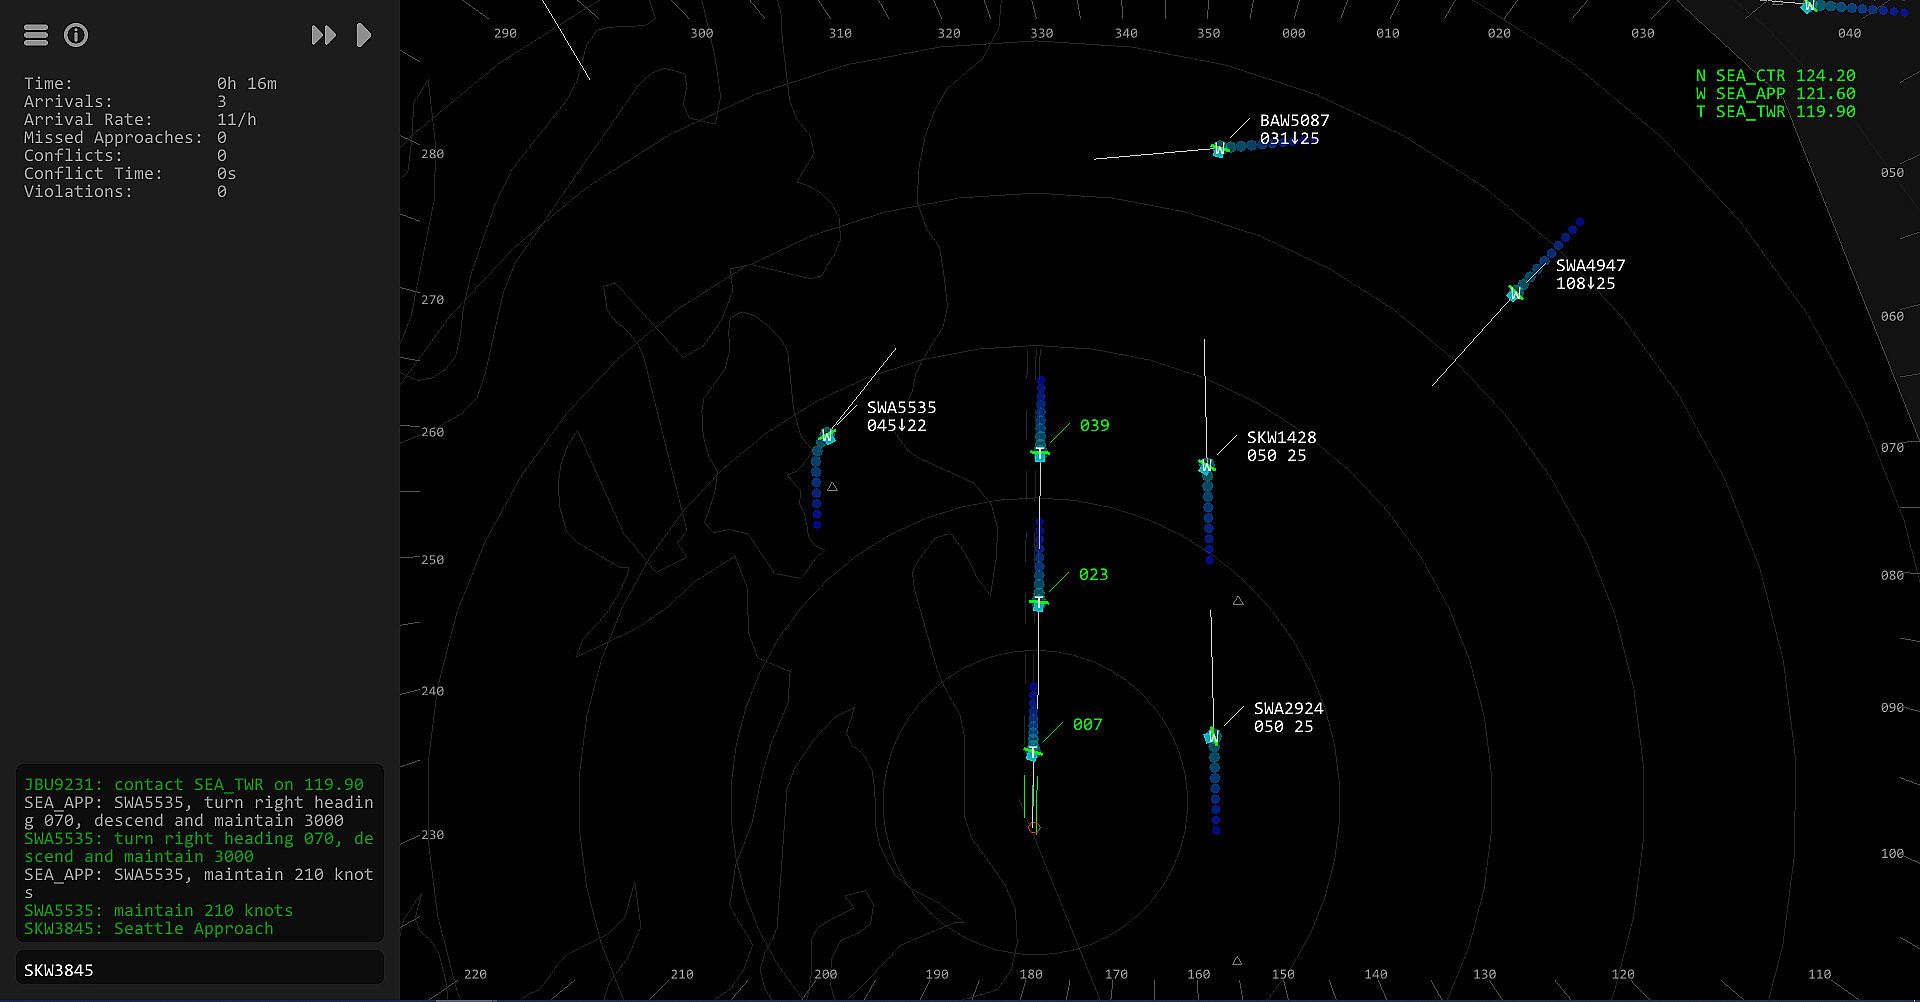This screenshot has width=1920, height=1002.
Task: Click the BAW5087 altitude readout 031↓25
Action: coord(1289,139)
